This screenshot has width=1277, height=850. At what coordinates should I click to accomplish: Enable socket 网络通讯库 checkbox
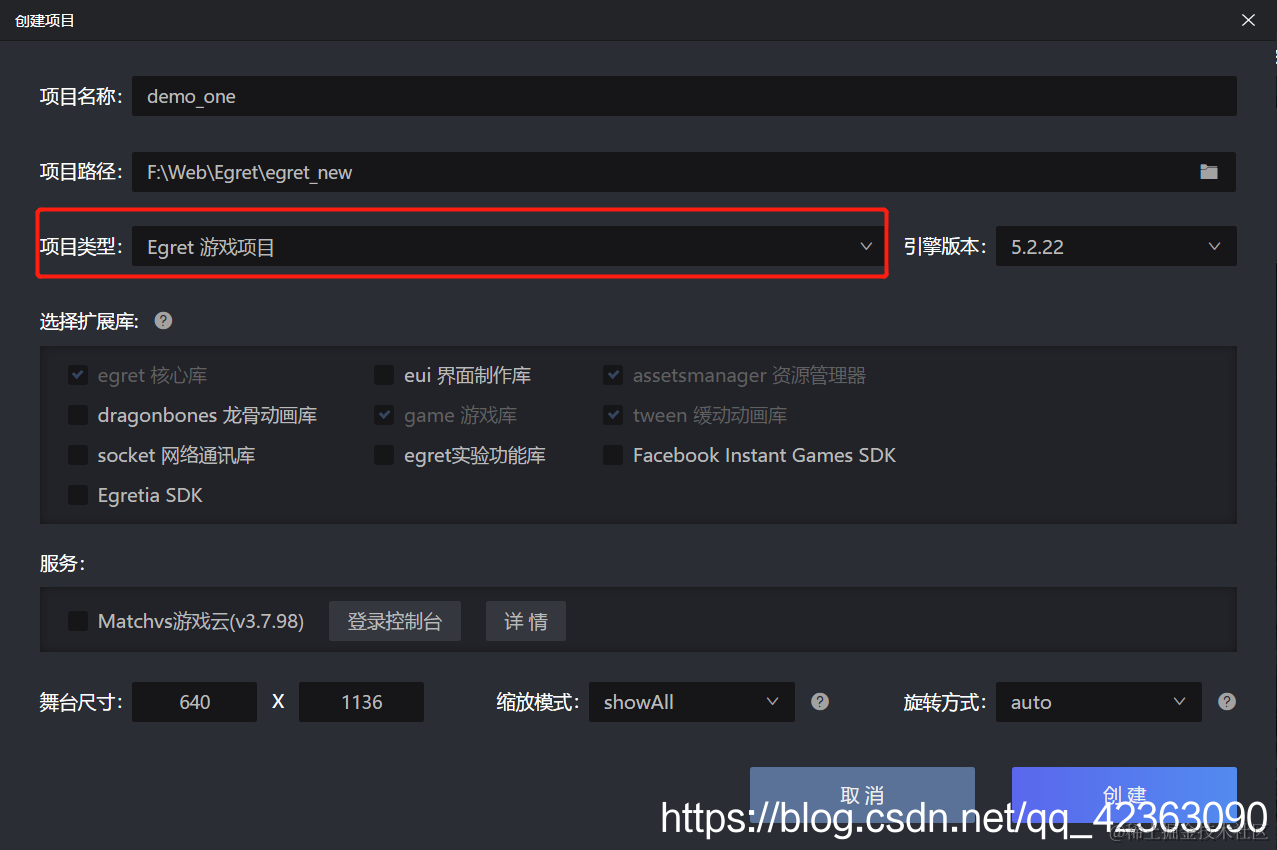(78, 455)
